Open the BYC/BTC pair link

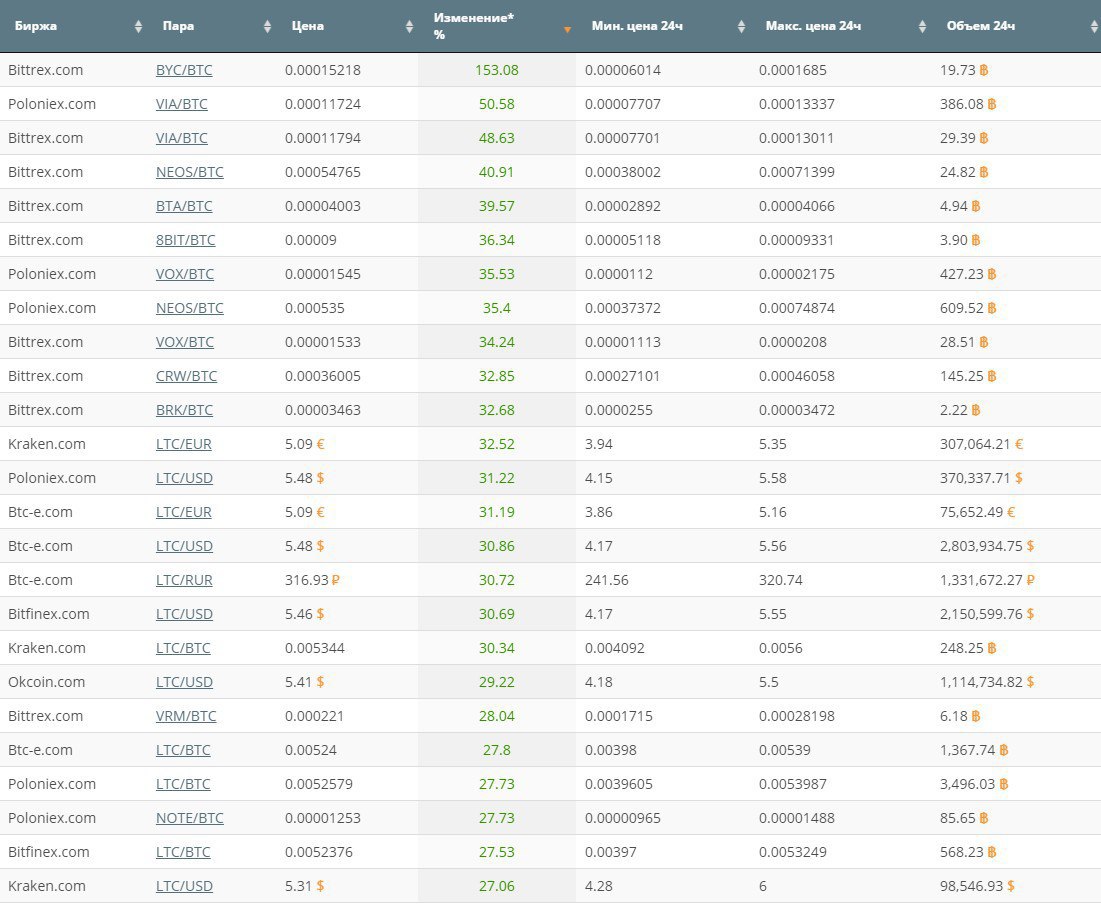pos(184,70)
